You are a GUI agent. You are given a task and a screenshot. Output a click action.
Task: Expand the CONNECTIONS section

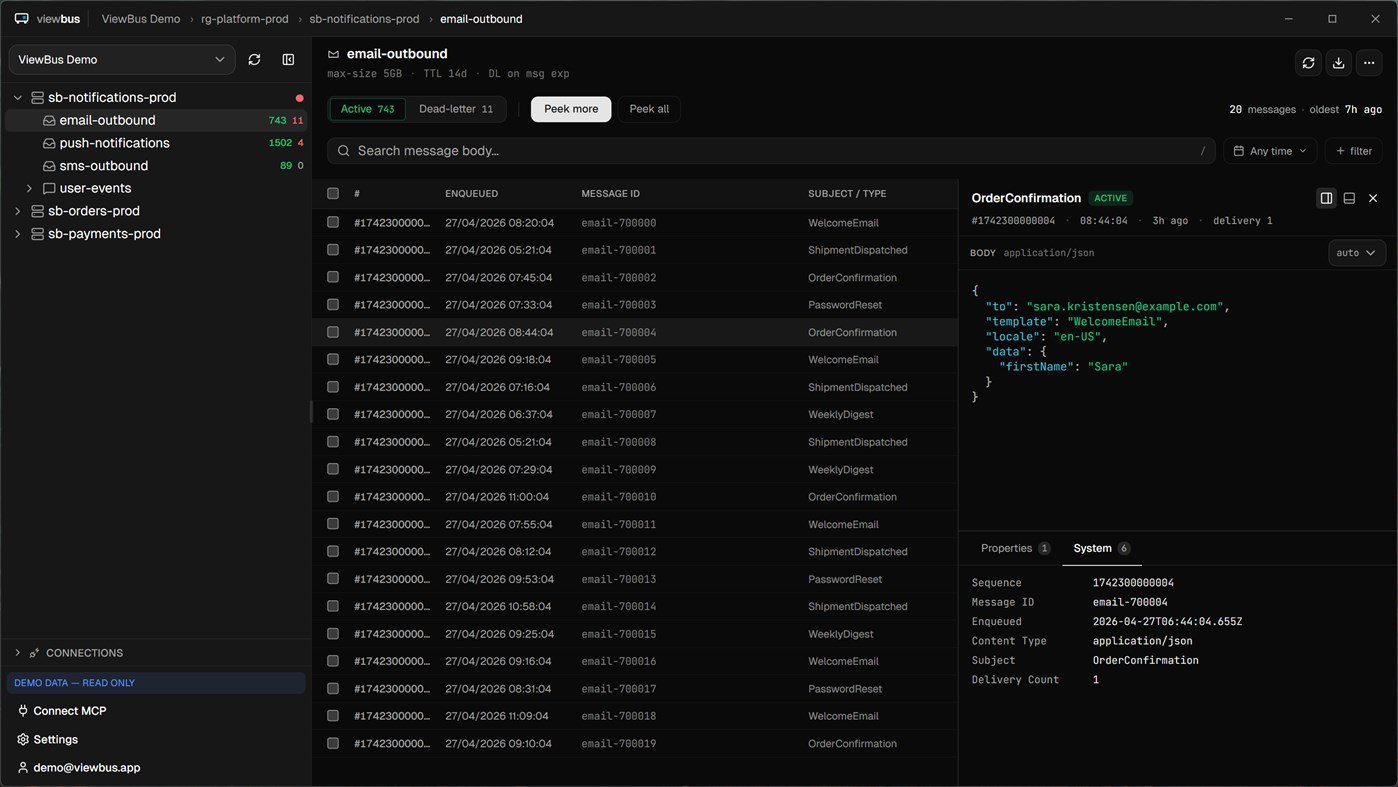(x=17, y=653)
